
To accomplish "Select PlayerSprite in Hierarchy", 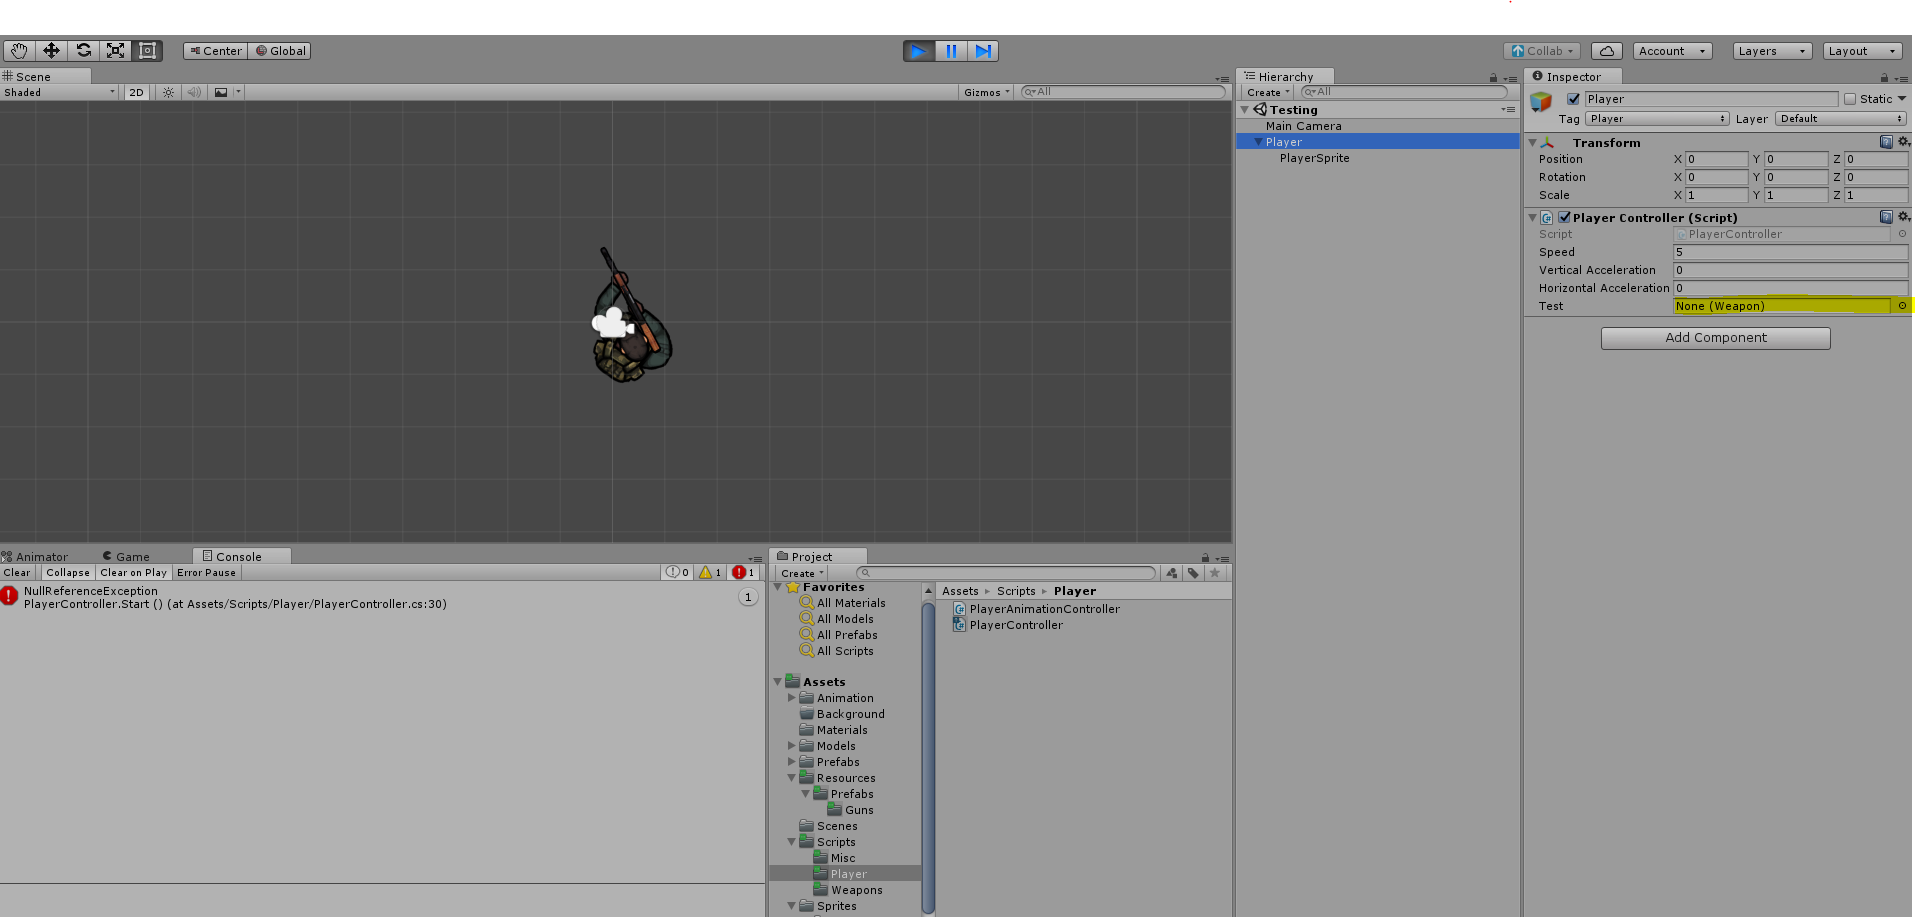I will [1314, 158].
